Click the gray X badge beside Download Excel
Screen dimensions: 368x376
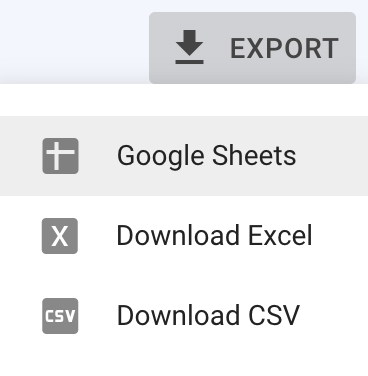coord(60,236)
